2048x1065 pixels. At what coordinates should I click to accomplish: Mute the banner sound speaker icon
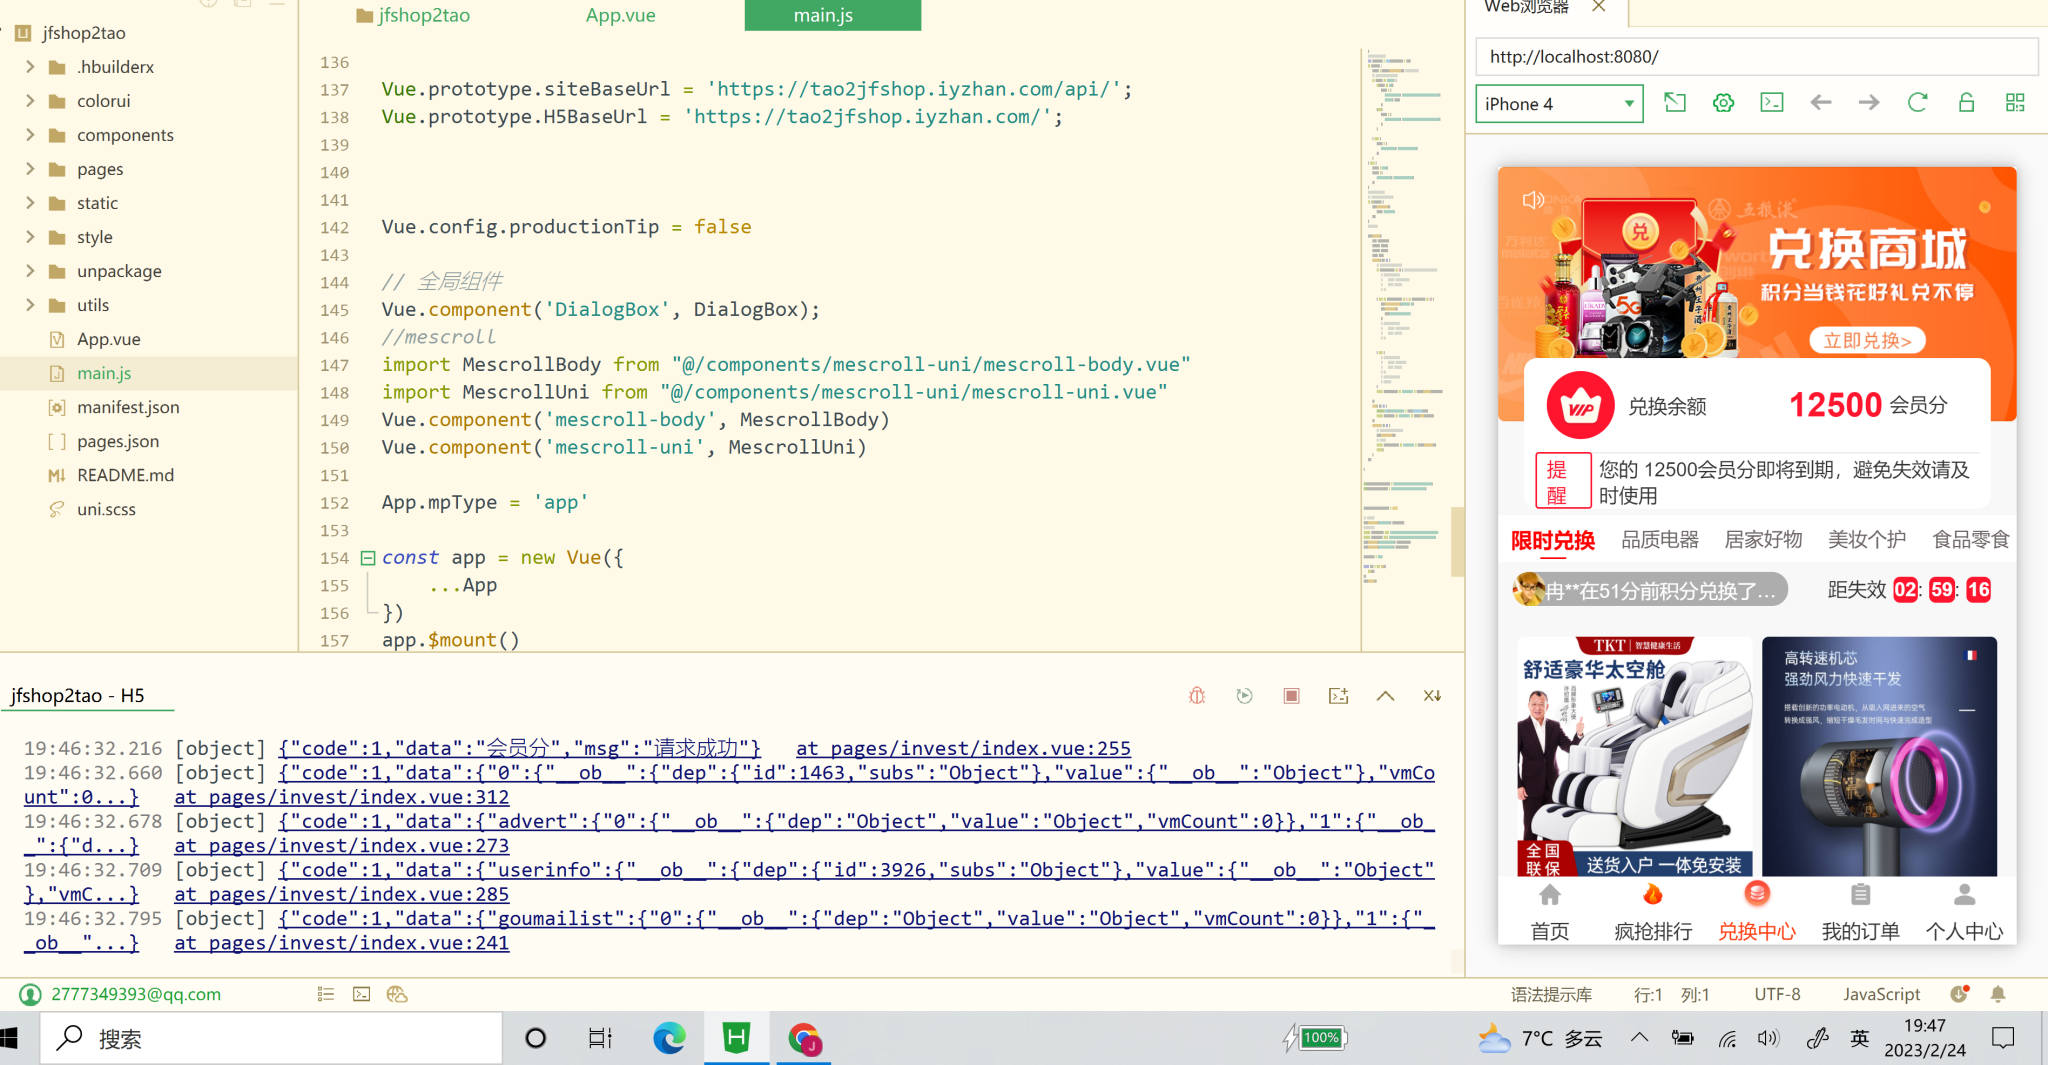tap(1533, 200)
